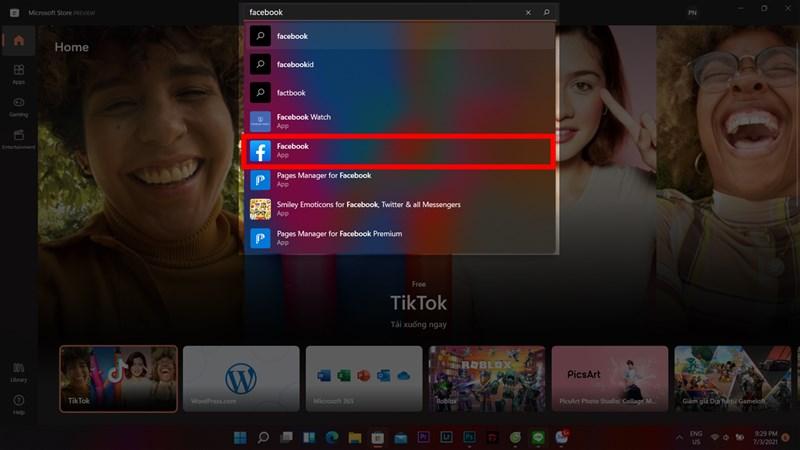Image resolution: width=800 pixels, height=450 pixels.
Task: Select the 'factbook' search suggestion
Action: pos(399,93)
